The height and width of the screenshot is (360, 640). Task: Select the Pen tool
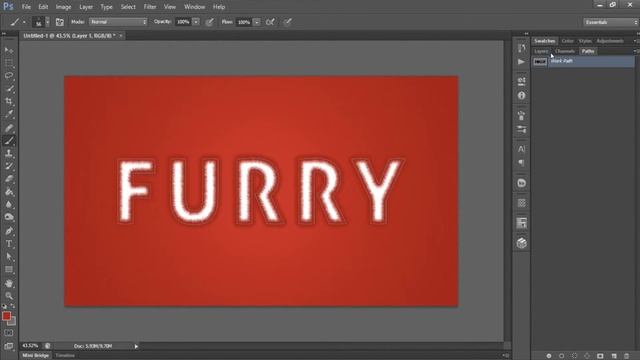point(9,231)
